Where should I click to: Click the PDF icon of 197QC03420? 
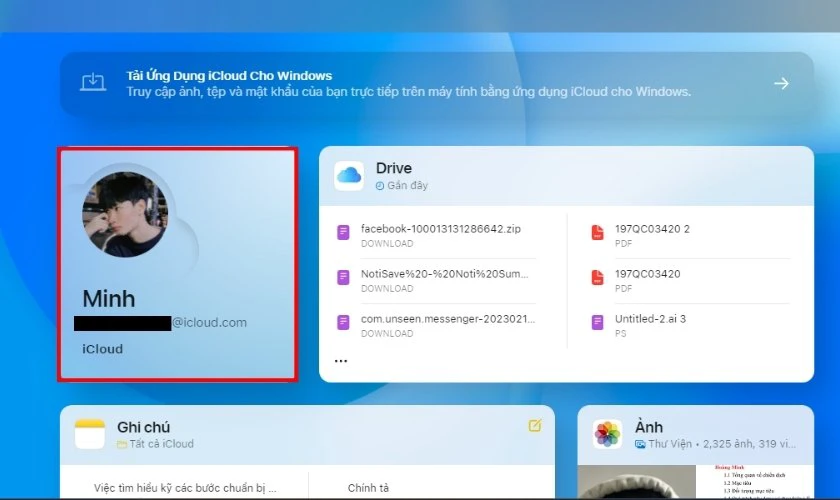pos(597,277)
